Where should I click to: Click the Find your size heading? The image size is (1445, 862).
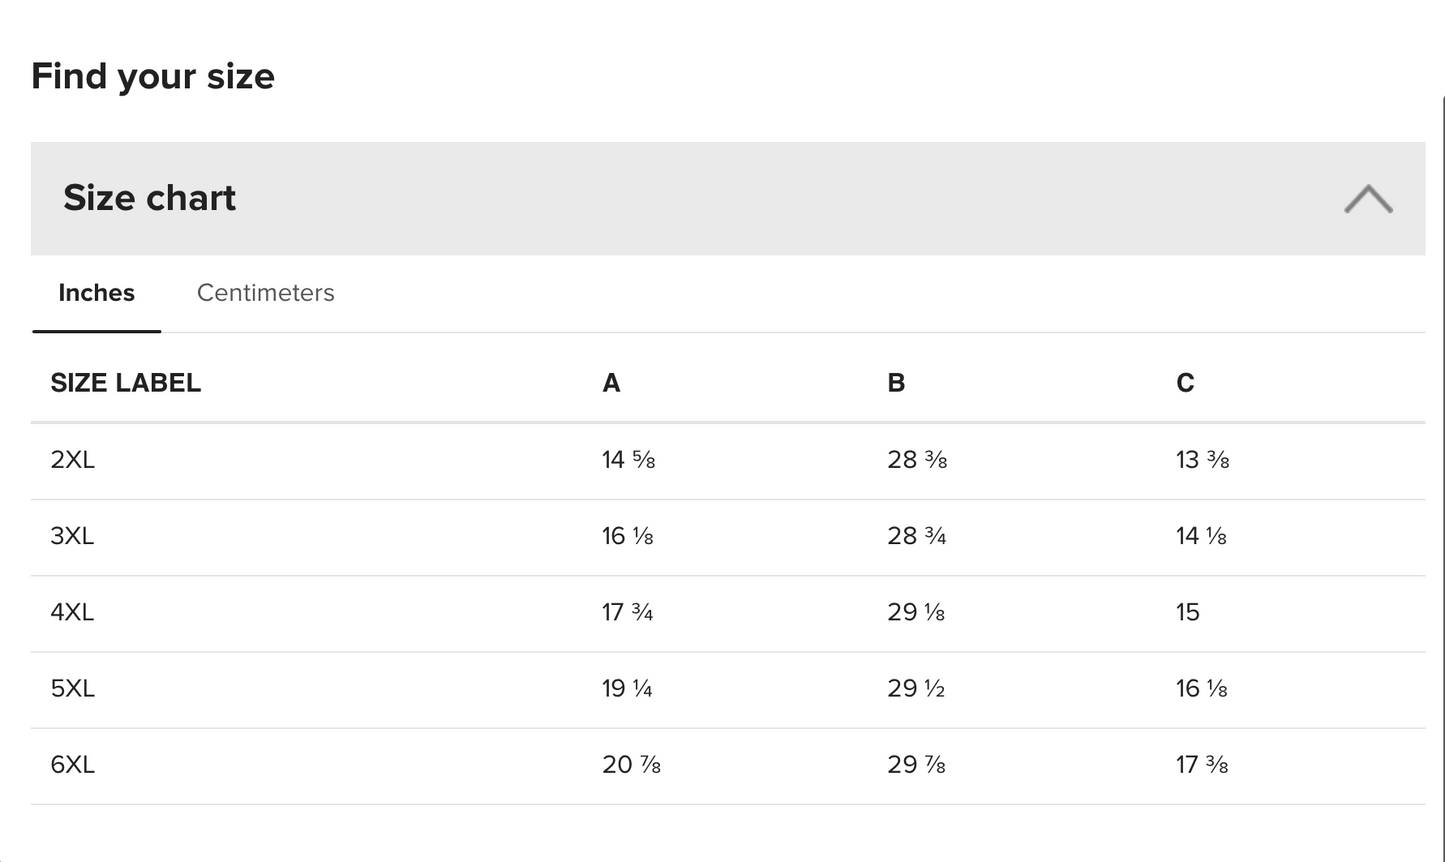(153, 77)
